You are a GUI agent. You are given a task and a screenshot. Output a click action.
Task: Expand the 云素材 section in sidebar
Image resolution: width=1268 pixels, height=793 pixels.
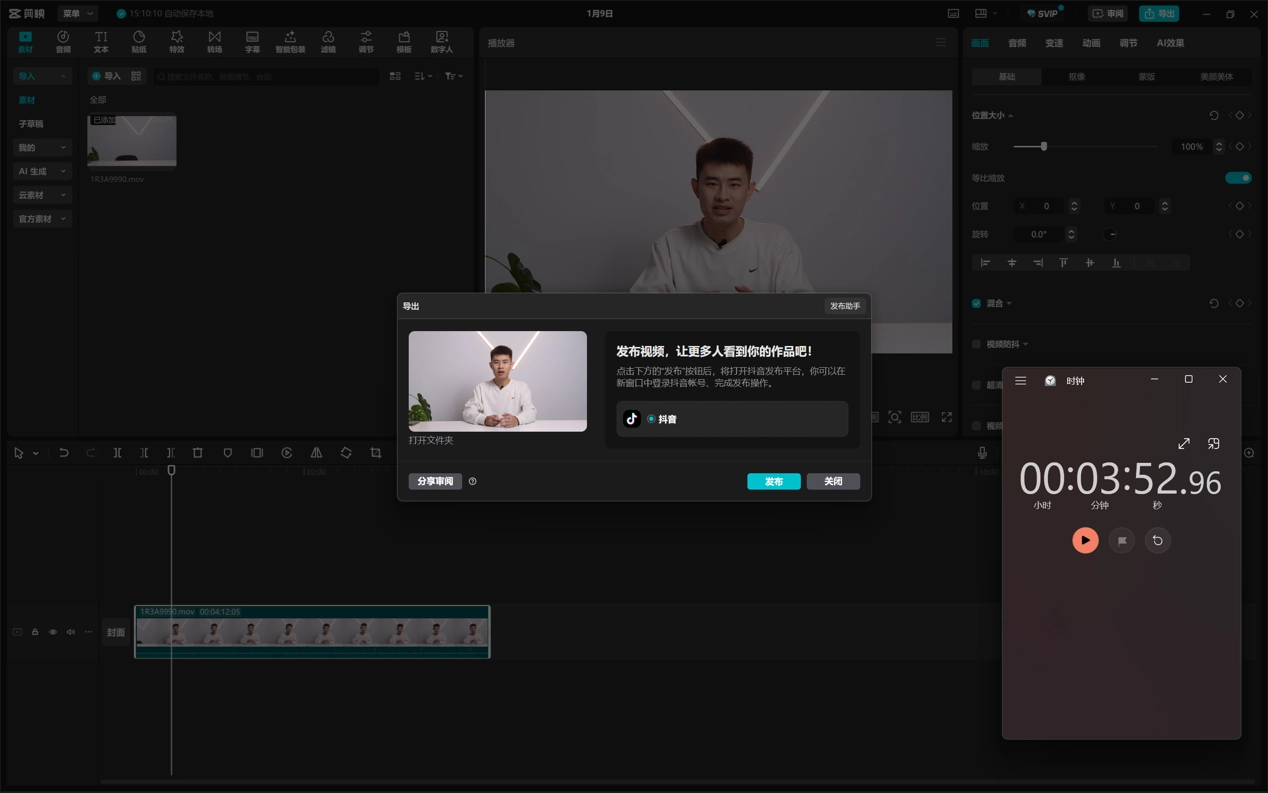coord(42,195)
